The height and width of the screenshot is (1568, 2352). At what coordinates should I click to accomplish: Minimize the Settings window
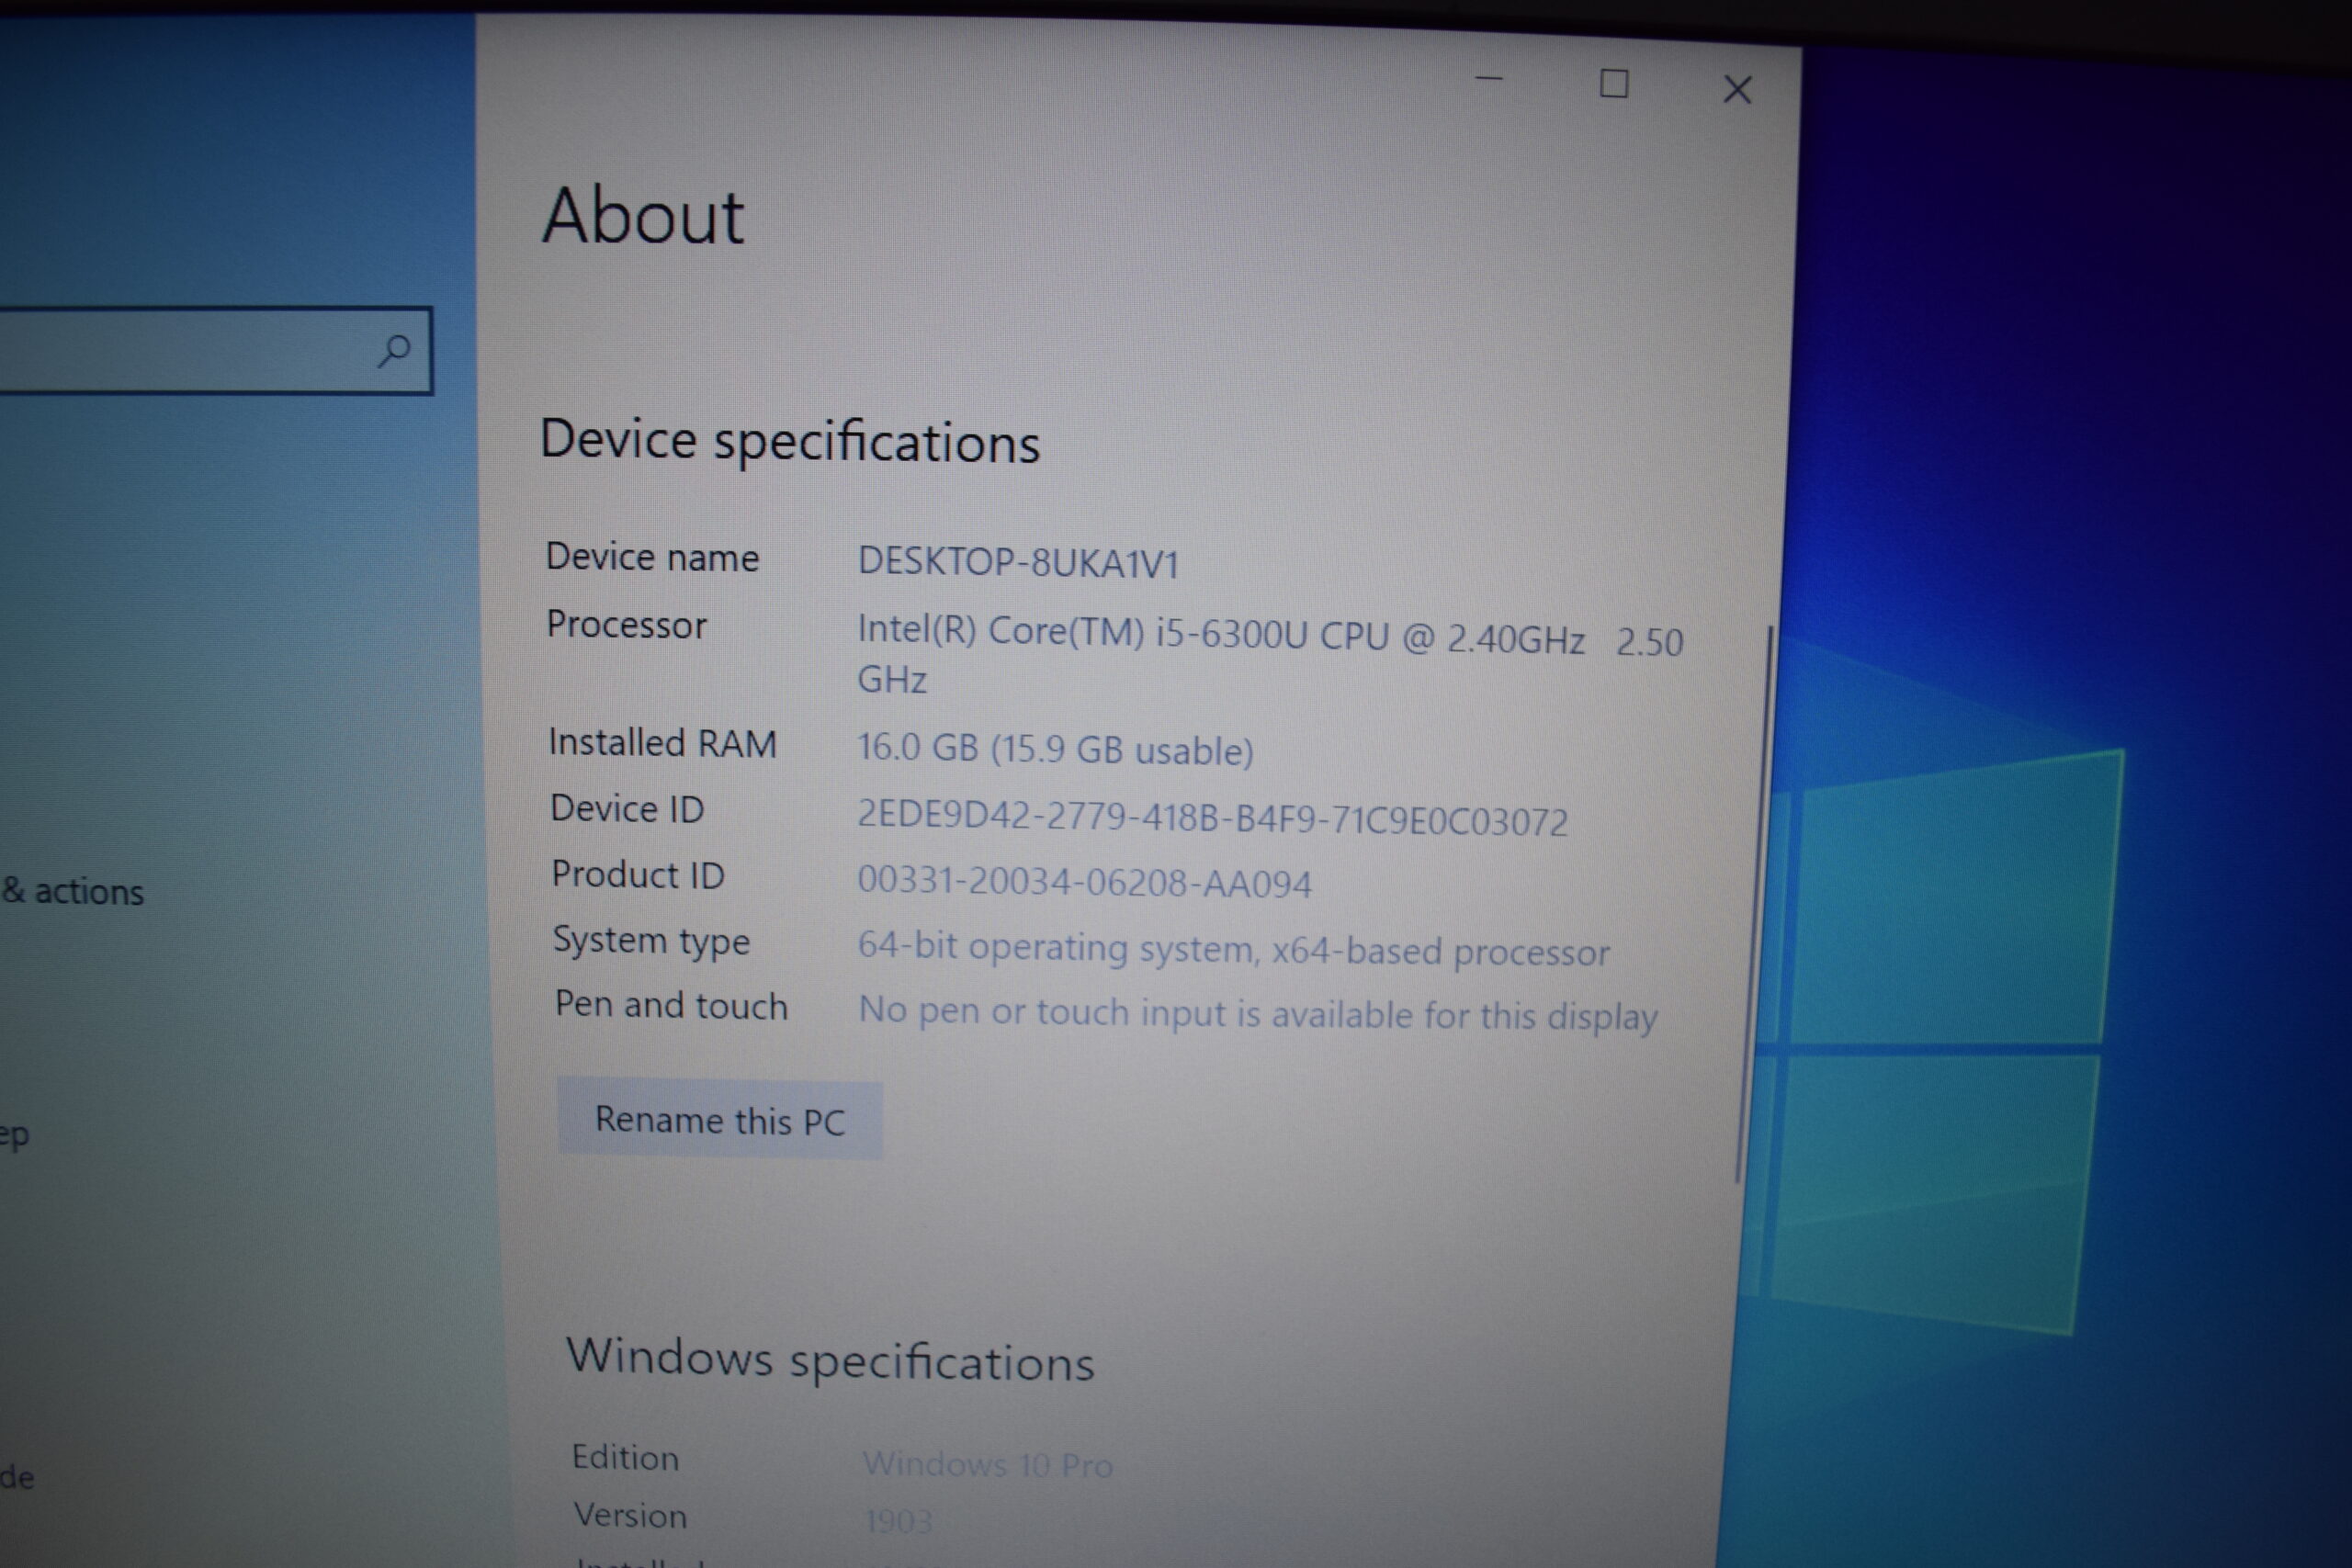point(1489,79)
